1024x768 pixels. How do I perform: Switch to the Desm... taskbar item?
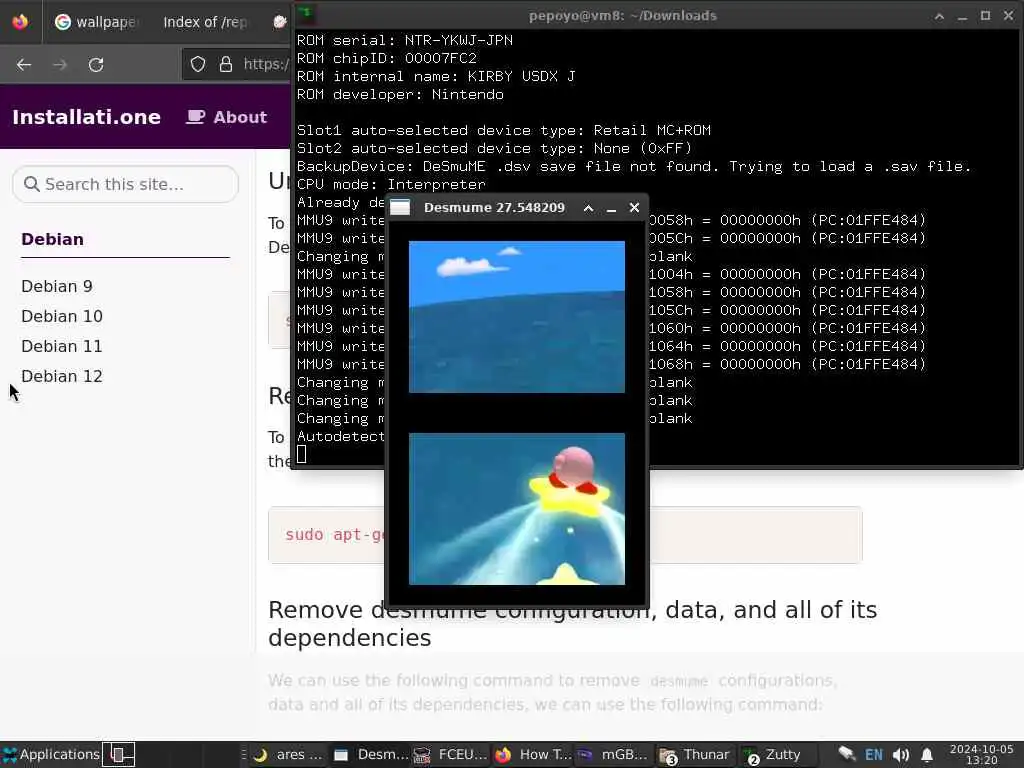(x=371, y=755)
